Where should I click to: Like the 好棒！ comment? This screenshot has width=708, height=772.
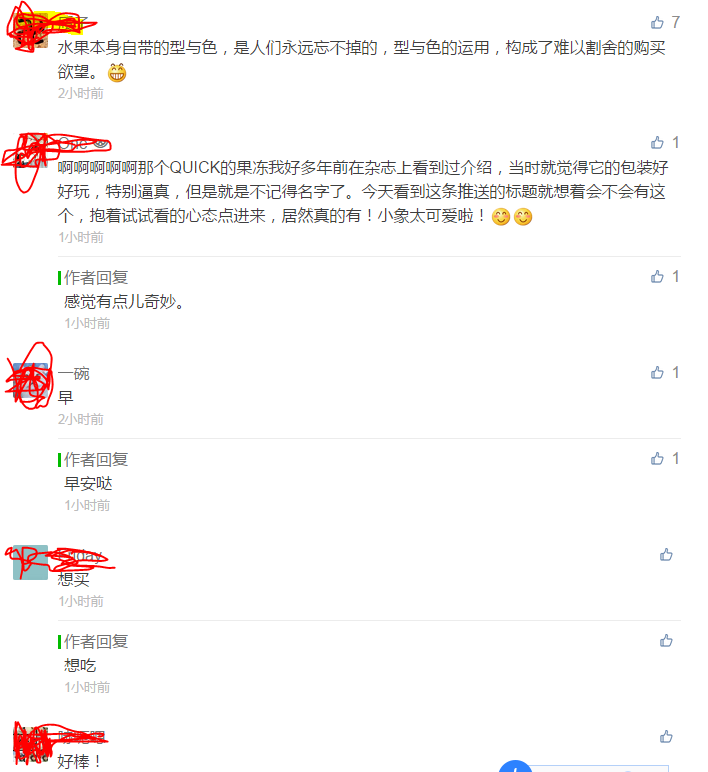666,737
